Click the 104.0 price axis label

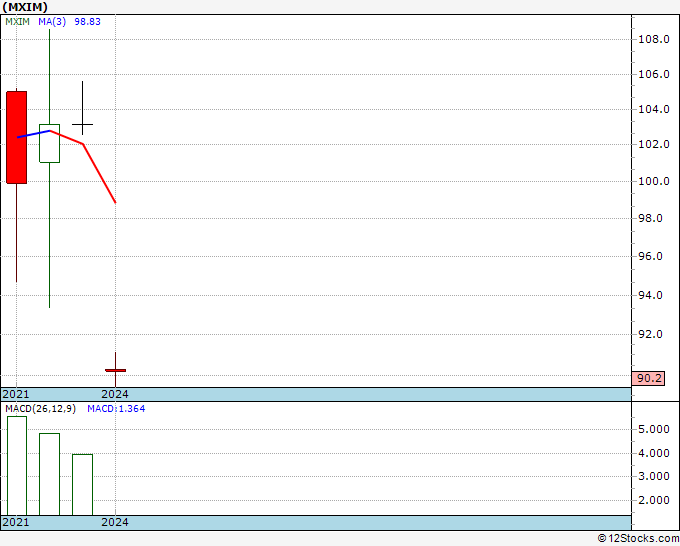[x=654, y=109]
